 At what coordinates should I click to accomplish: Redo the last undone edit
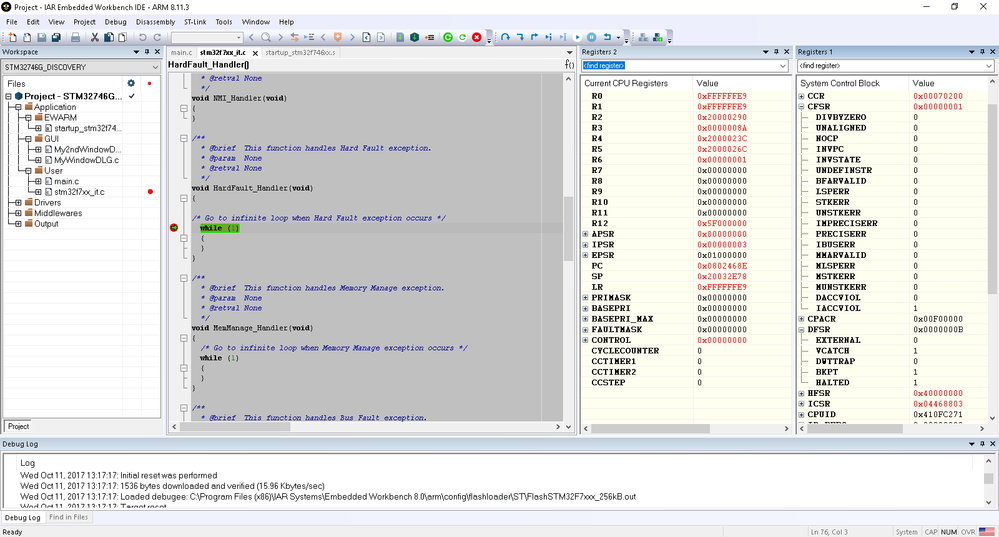pos(157,38)
